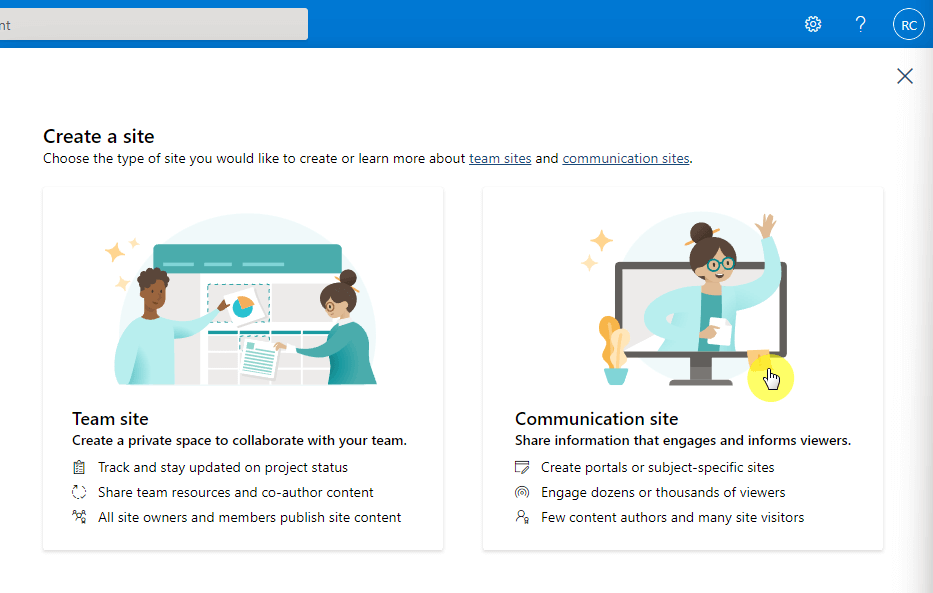Click 'All site owners and members publish site content'
Image resolution: width=933 pixels, height=593 pixels.
coord(249,517)
